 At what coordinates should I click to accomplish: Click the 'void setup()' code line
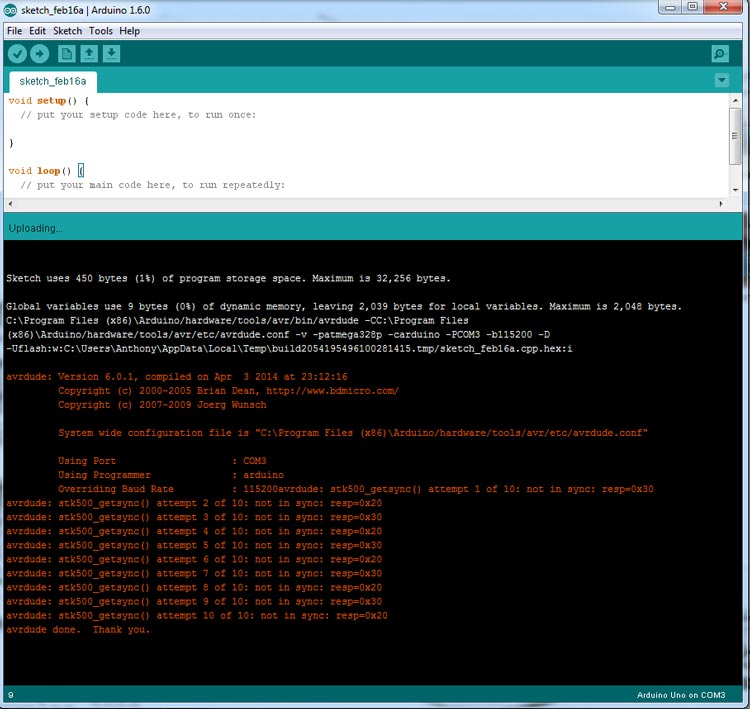coord(48,101)
